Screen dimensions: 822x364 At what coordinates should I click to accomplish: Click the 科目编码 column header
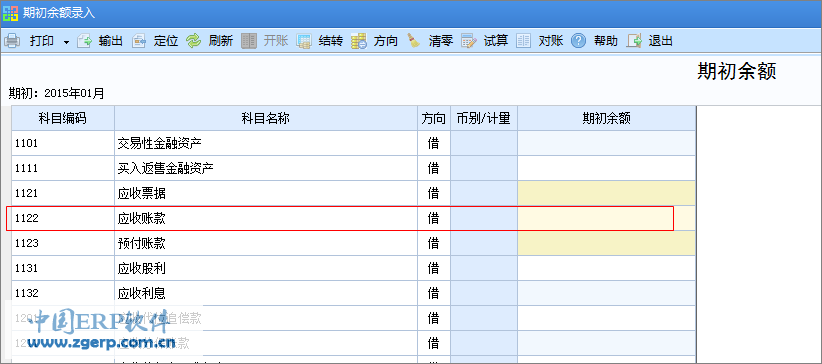click(x=63, y=119)
